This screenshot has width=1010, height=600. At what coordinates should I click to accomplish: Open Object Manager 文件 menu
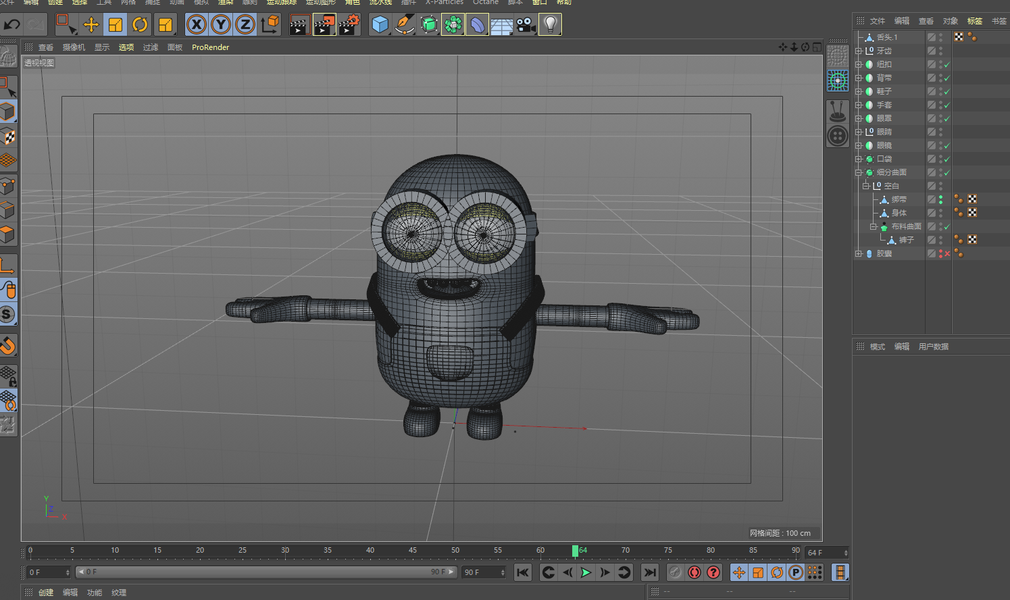[877, 21]
